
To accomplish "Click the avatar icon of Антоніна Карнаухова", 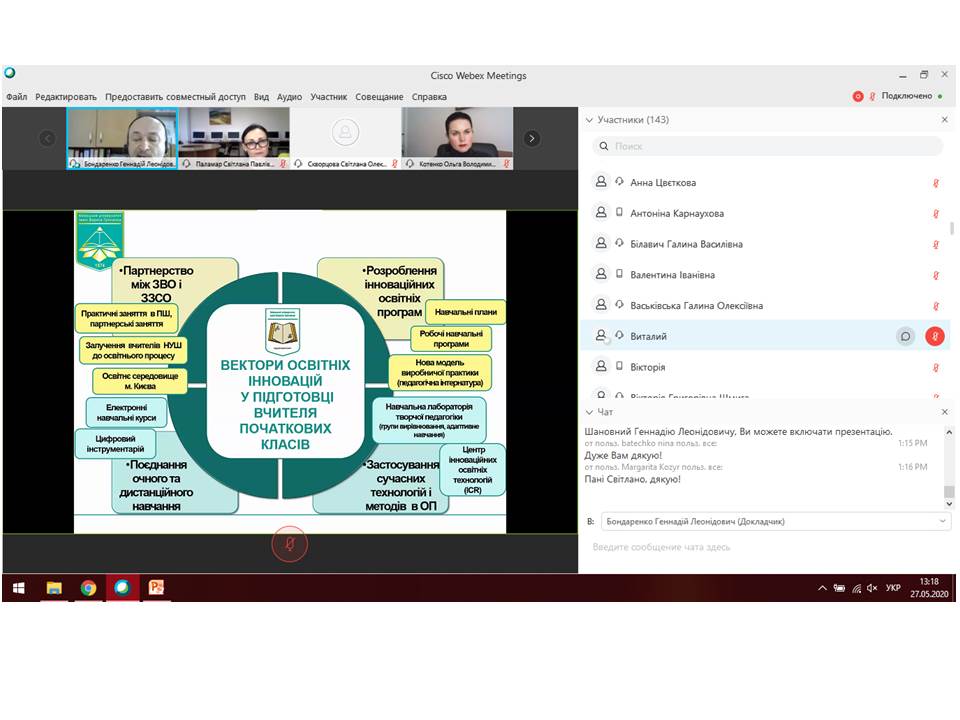I will pyautogui.click(x=601, y=213).
